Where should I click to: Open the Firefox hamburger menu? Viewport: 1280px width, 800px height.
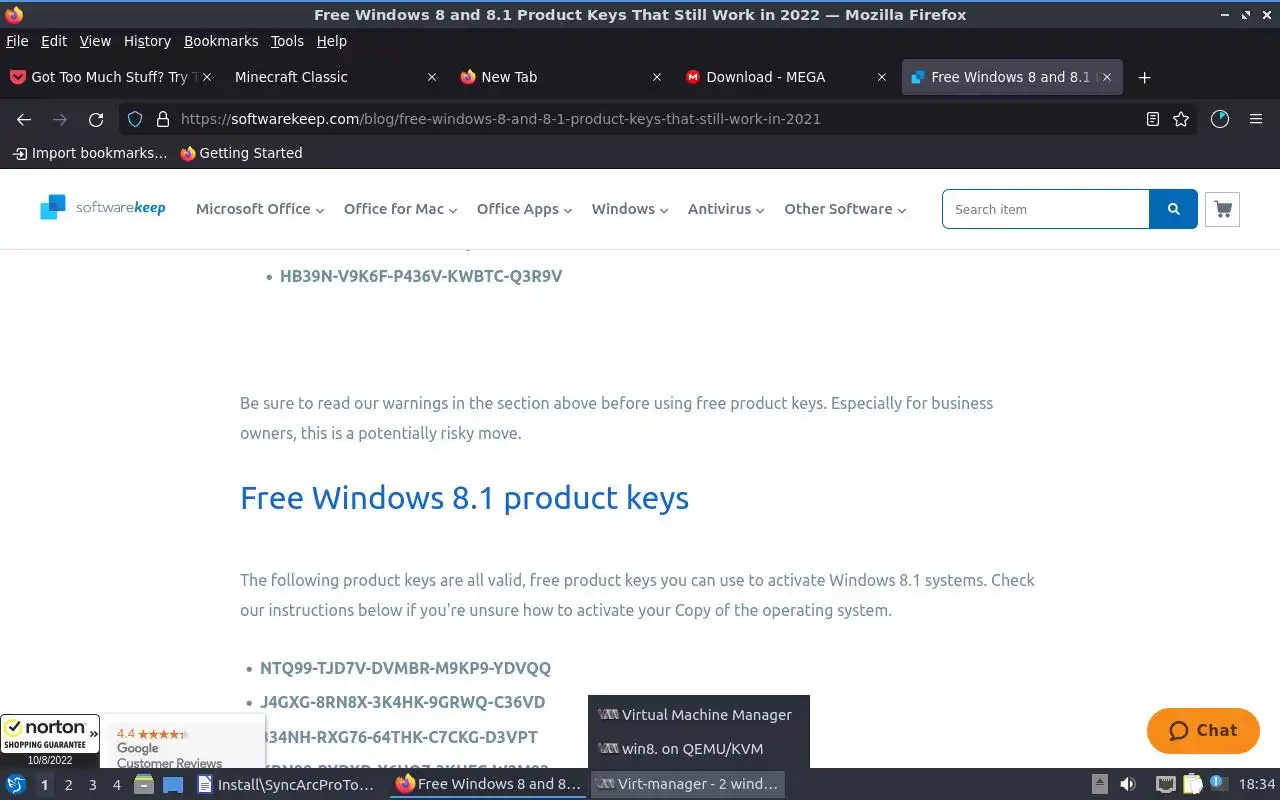(1256, 119)
